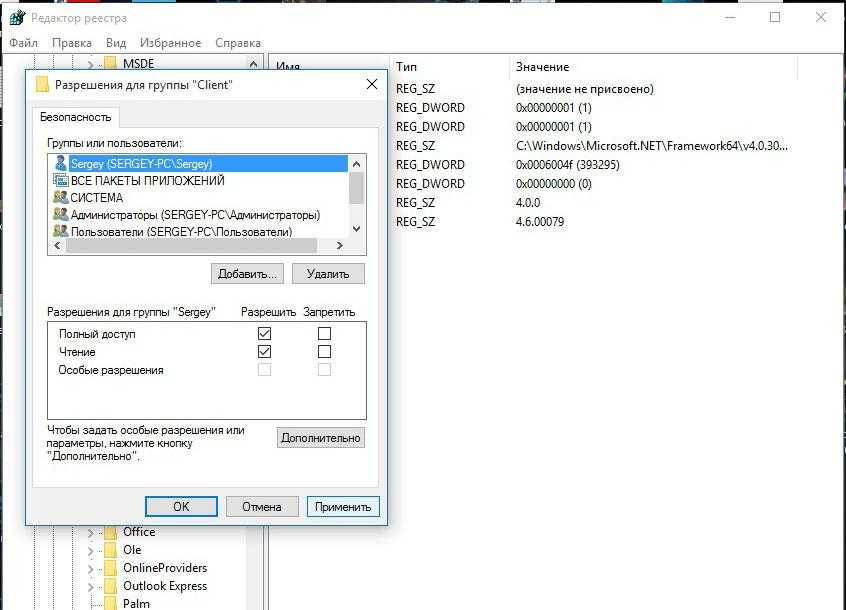This screenshot has width=846, height=610.
Task: Click Allow checkbox for Особые разрешения
Action: [264, 370]
